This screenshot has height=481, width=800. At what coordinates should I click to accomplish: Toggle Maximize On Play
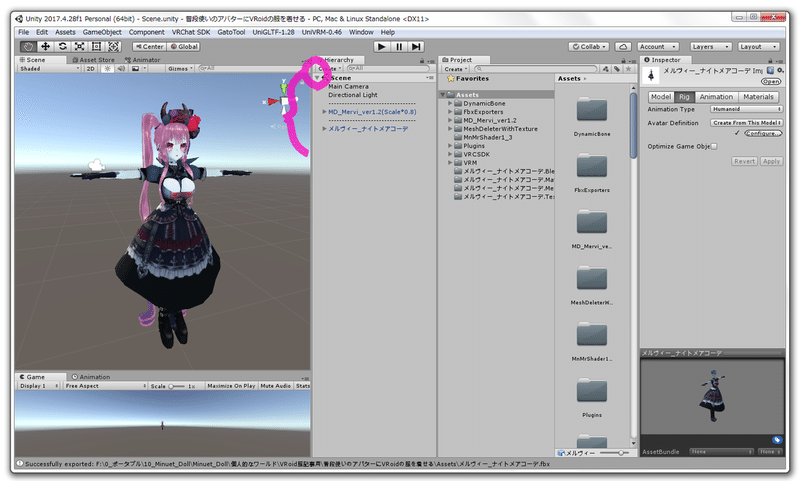pyautogui.click(x=231, y=386)
